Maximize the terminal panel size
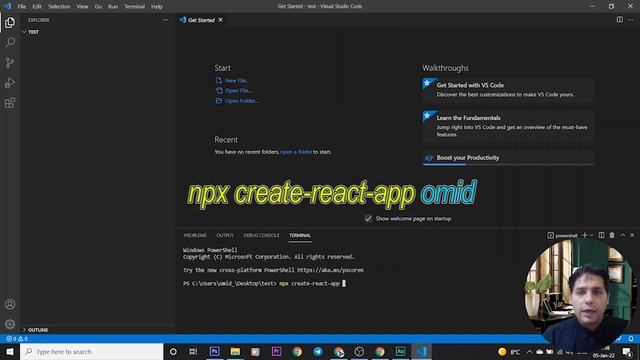 tap(623, 235)
